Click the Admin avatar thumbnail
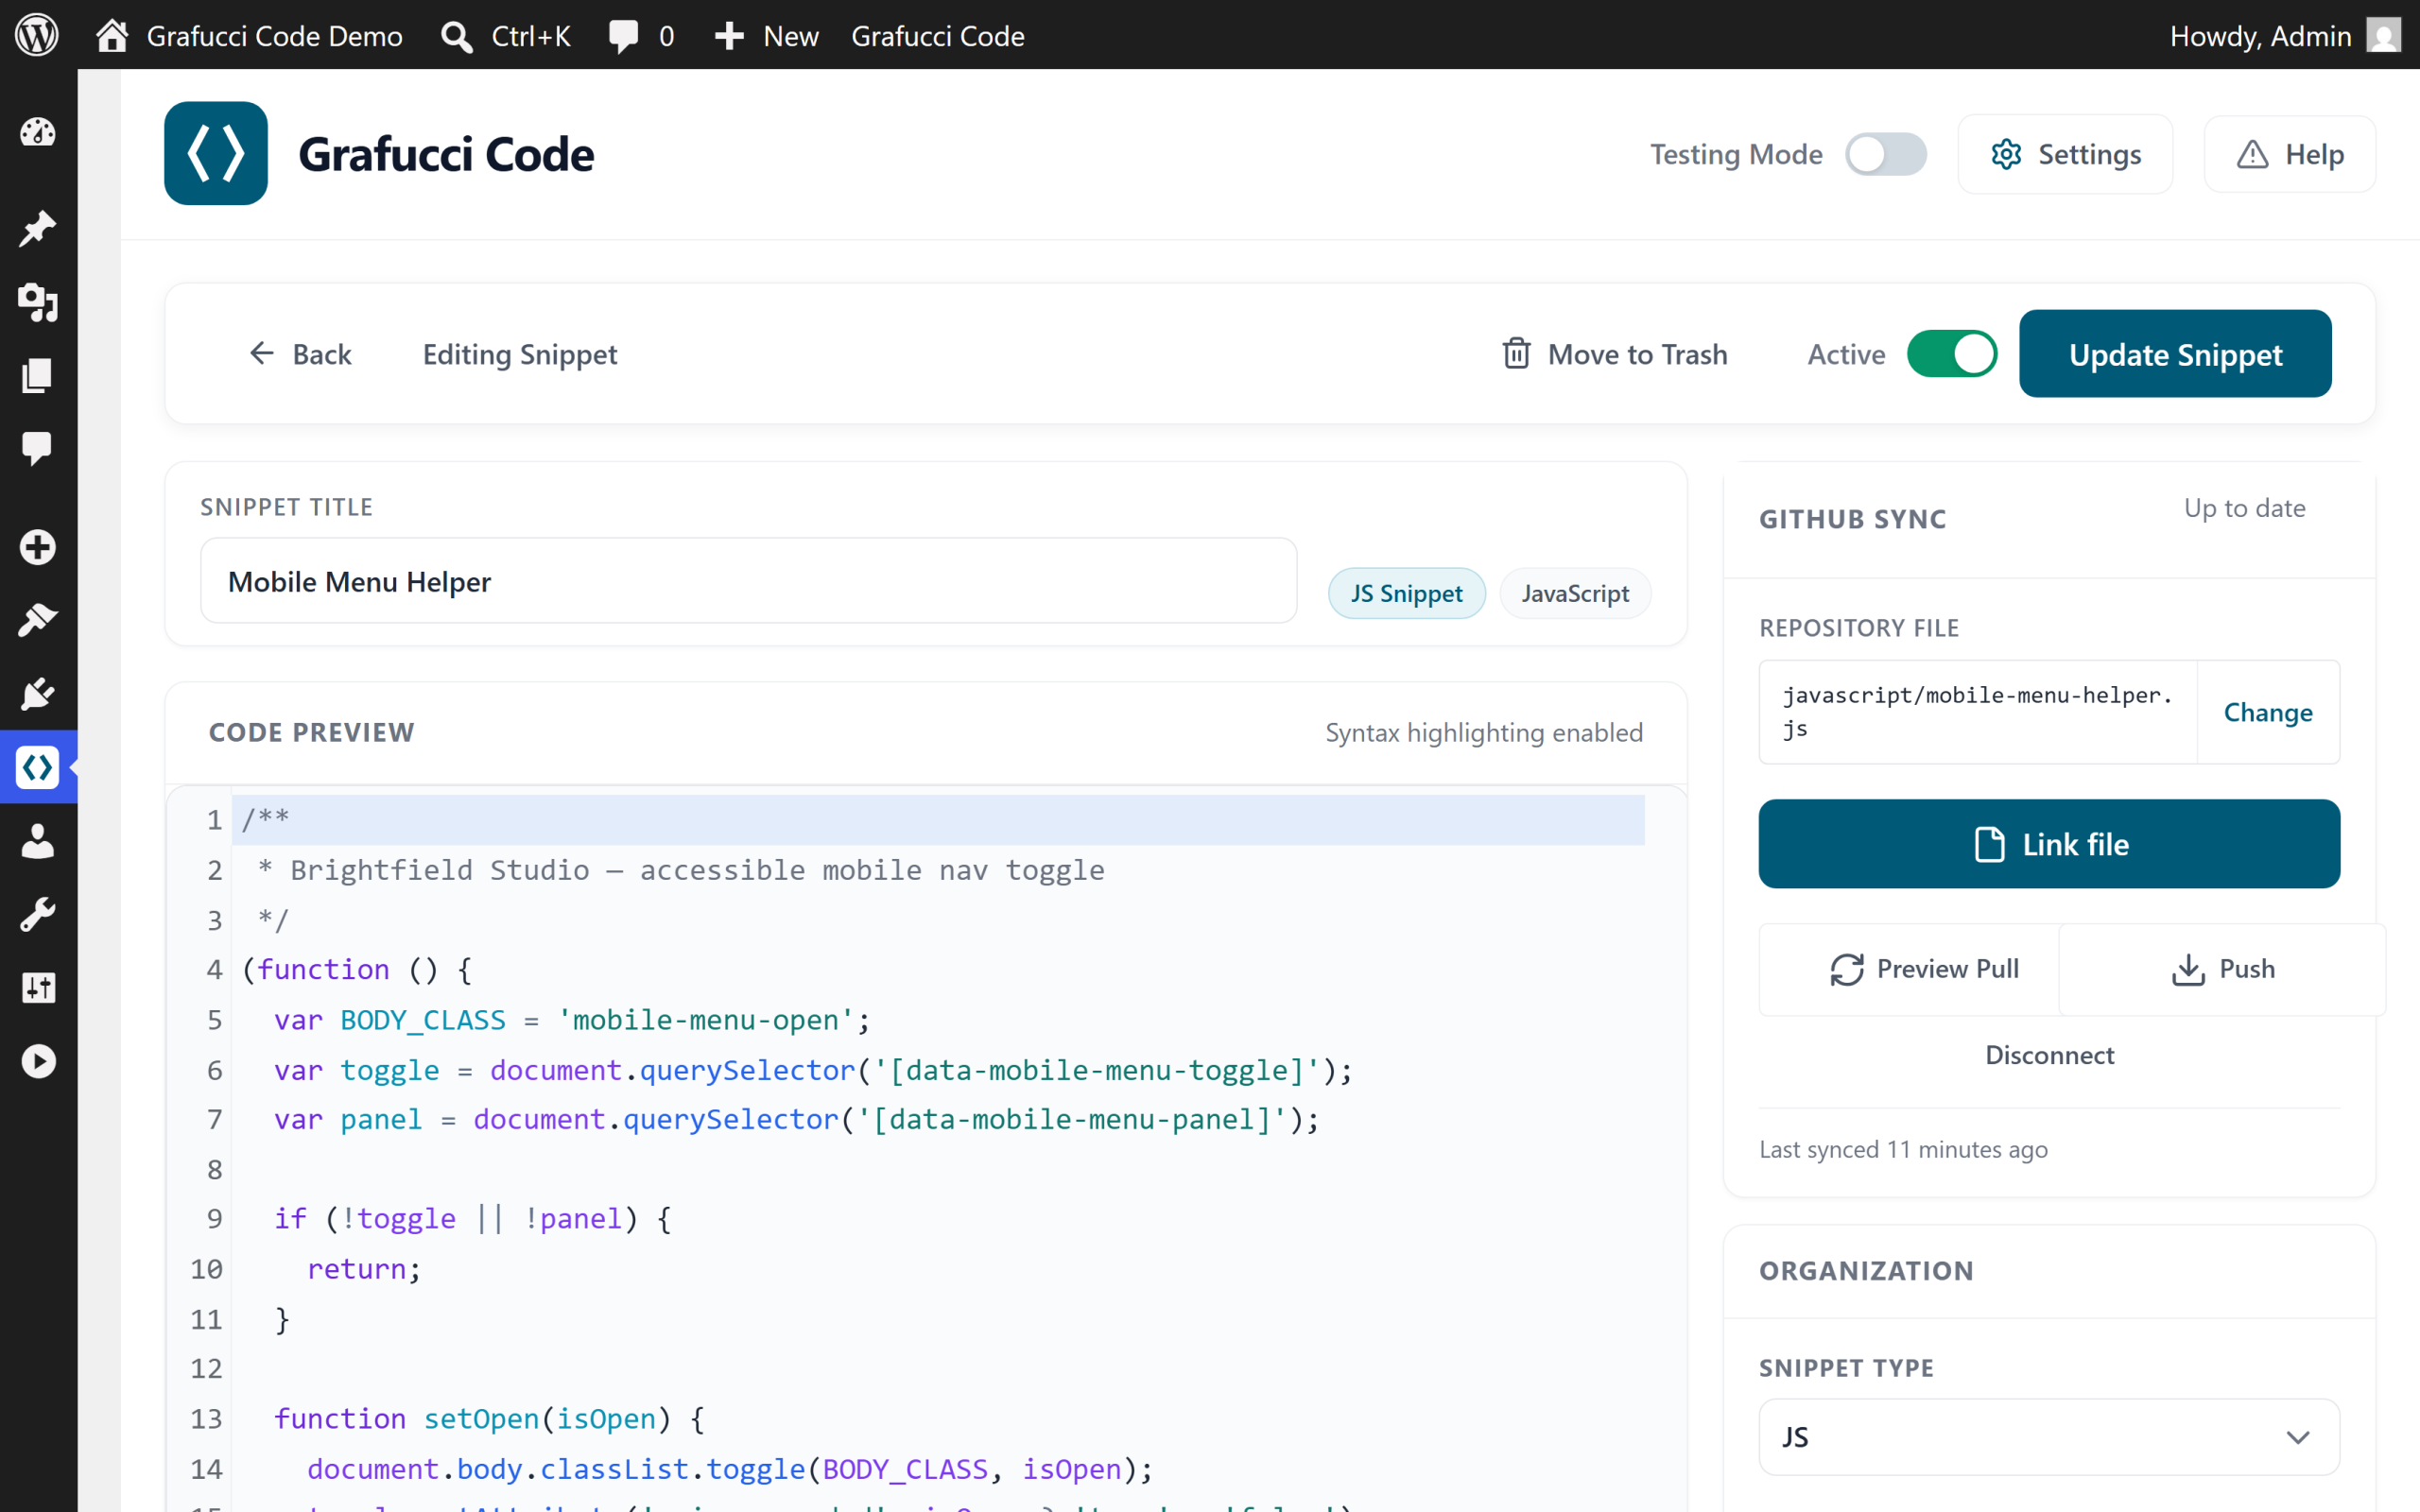Screen dimensions: 2420x1512 (x=2383, y=35)
